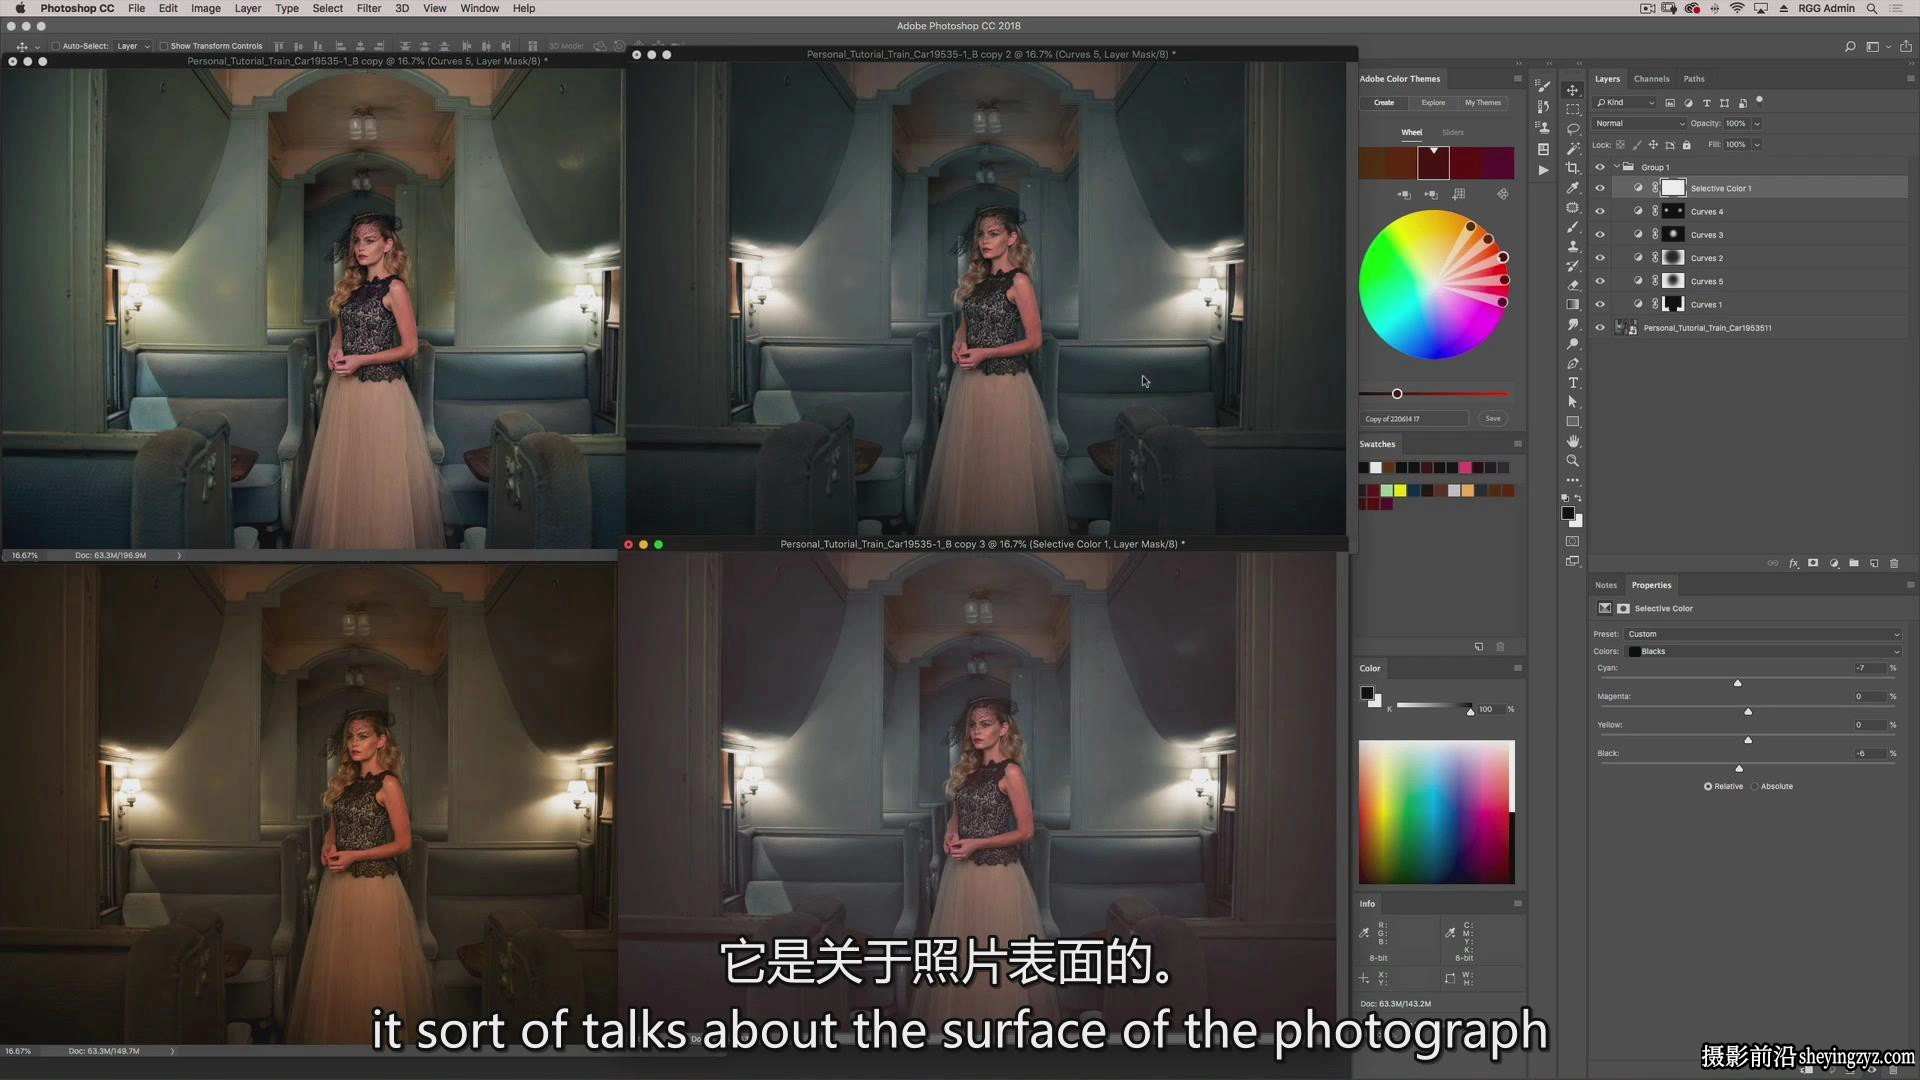Select the Magic Wand tool
The width and height of the screenshot is (1920, 1080).
point(1573,148)
